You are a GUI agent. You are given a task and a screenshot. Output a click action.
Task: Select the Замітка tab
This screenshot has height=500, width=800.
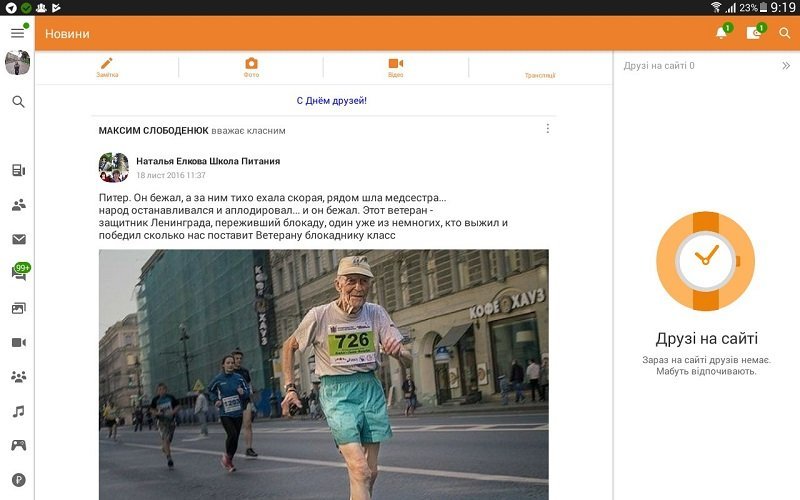107,67
